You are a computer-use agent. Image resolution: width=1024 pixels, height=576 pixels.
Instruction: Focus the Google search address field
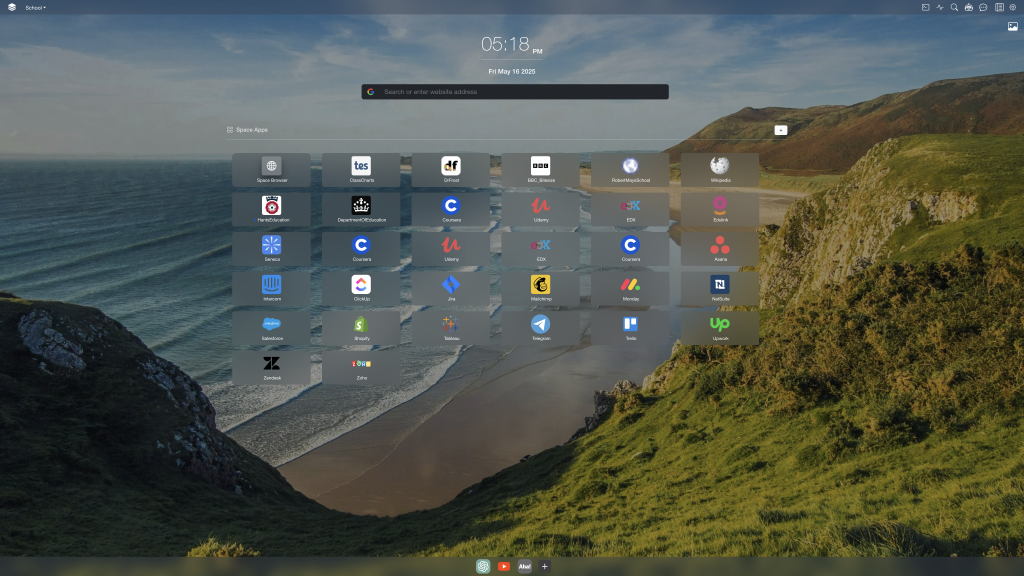pos(515,91)
